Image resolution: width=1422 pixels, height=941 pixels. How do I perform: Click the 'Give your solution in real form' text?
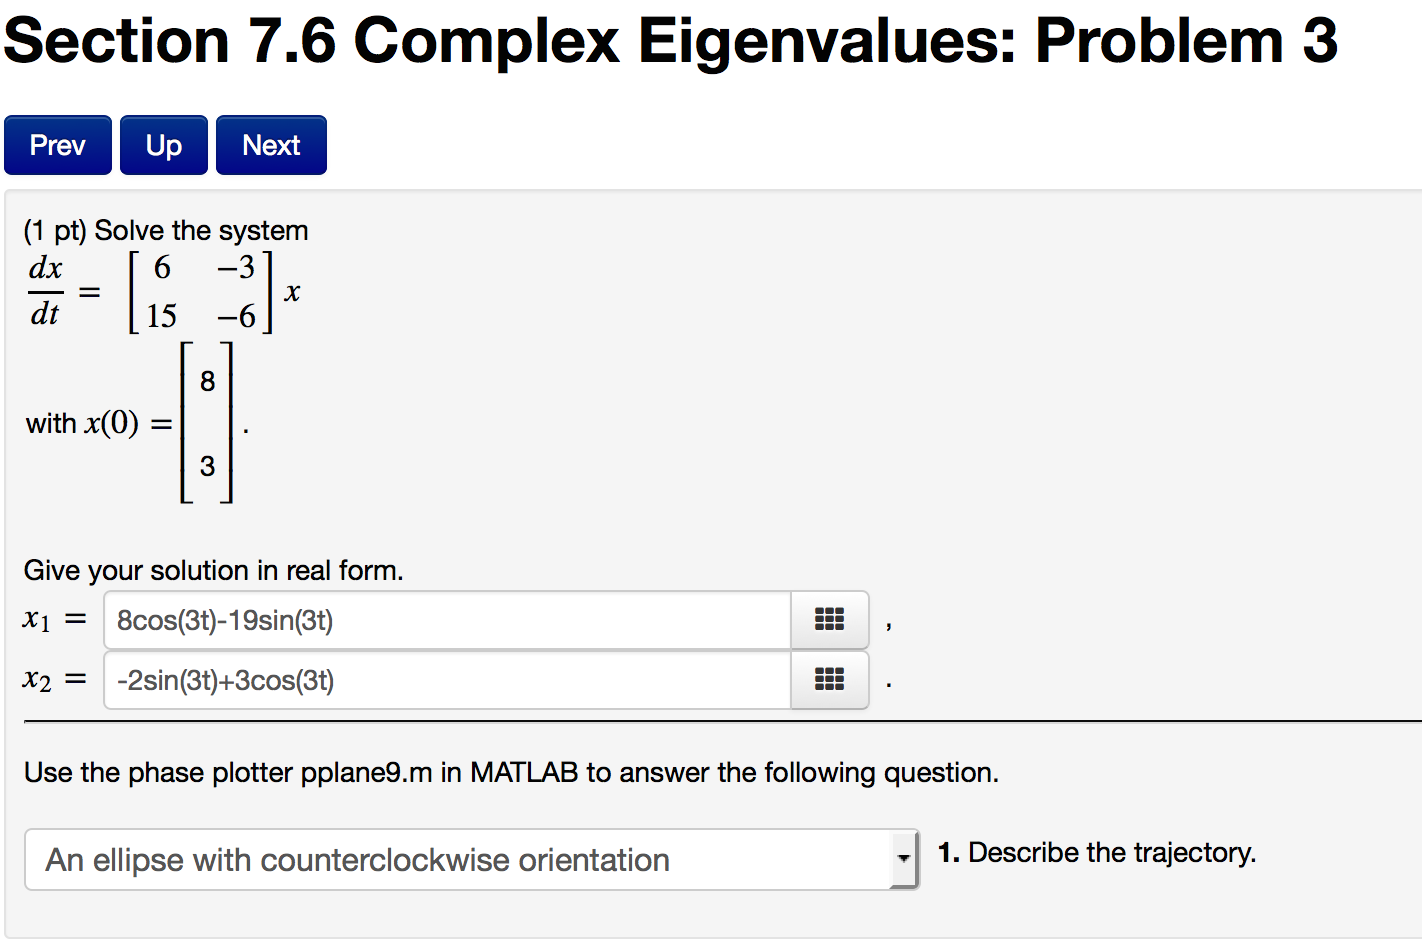pyautogui.click(x=214, y=570)
